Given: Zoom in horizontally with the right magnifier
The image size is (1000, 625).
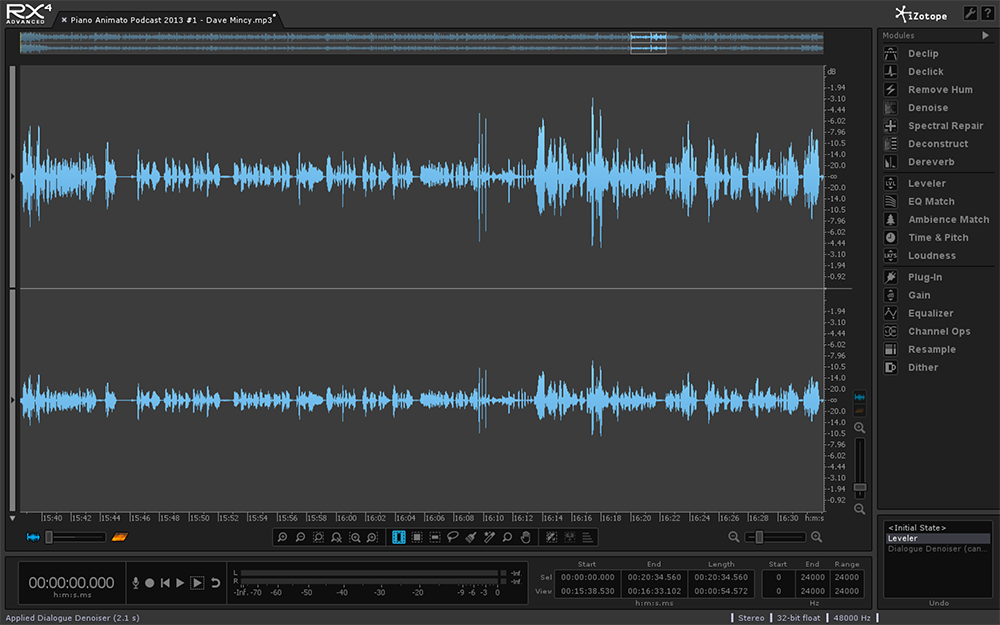Looking at the screenshot, I should (816, 538).
